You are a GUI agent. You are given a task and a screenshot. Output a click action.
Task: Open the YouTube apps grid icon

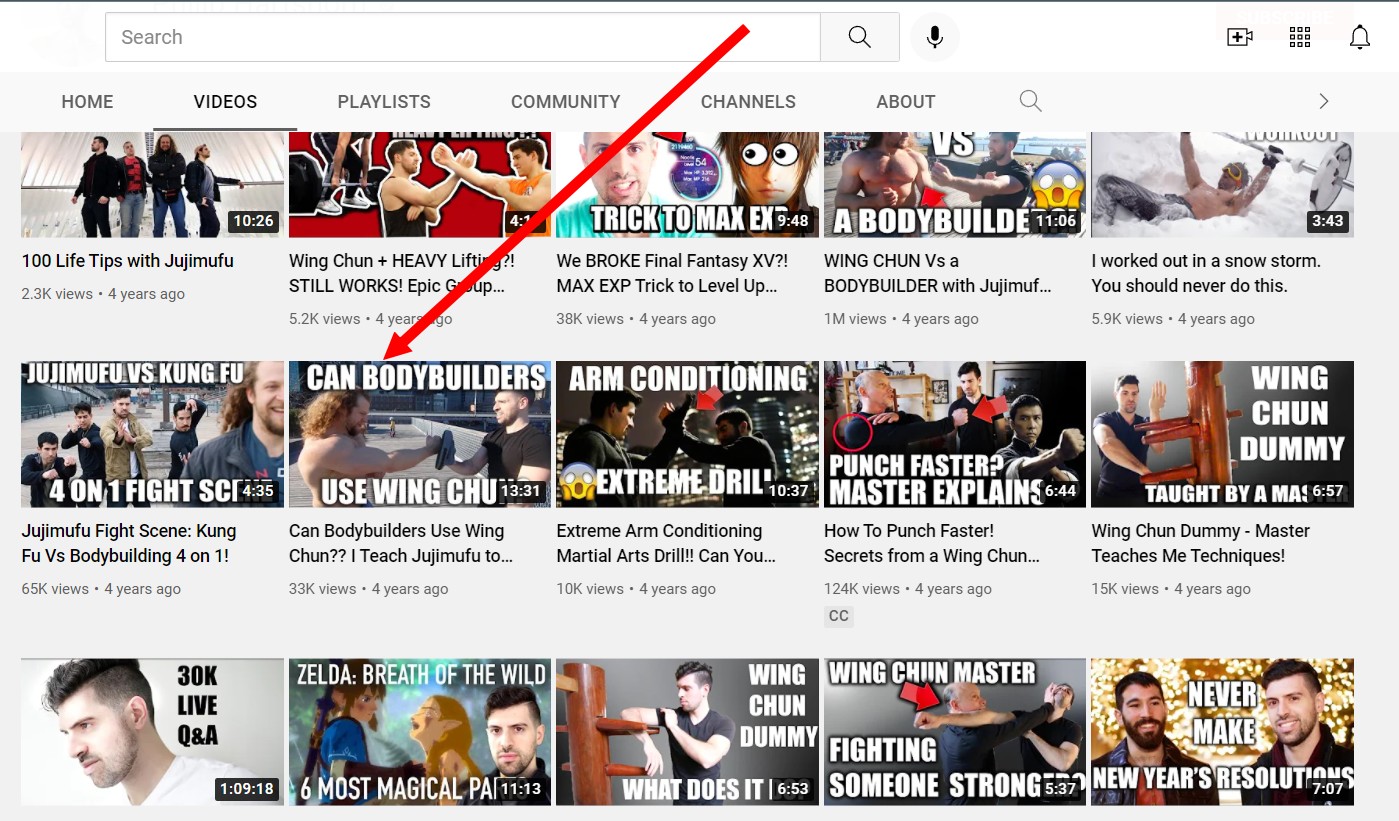(1300, 37)
